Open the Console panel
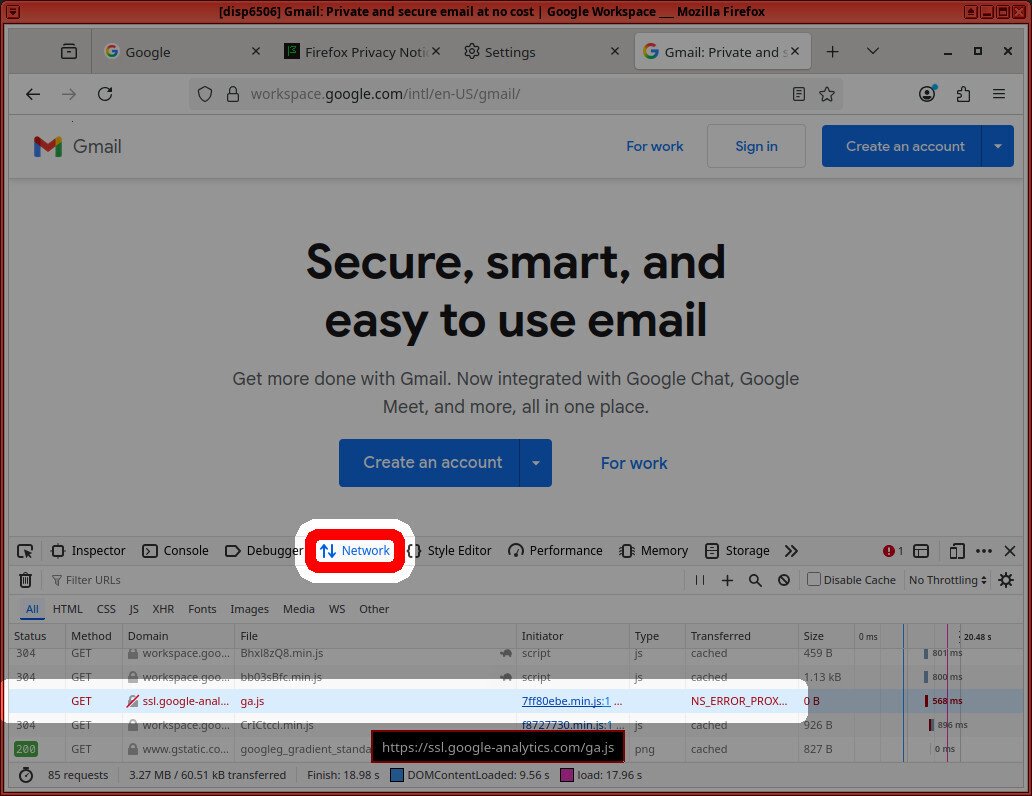The image size is (1032, 796). pyautogui.click(x=176, y=550)
